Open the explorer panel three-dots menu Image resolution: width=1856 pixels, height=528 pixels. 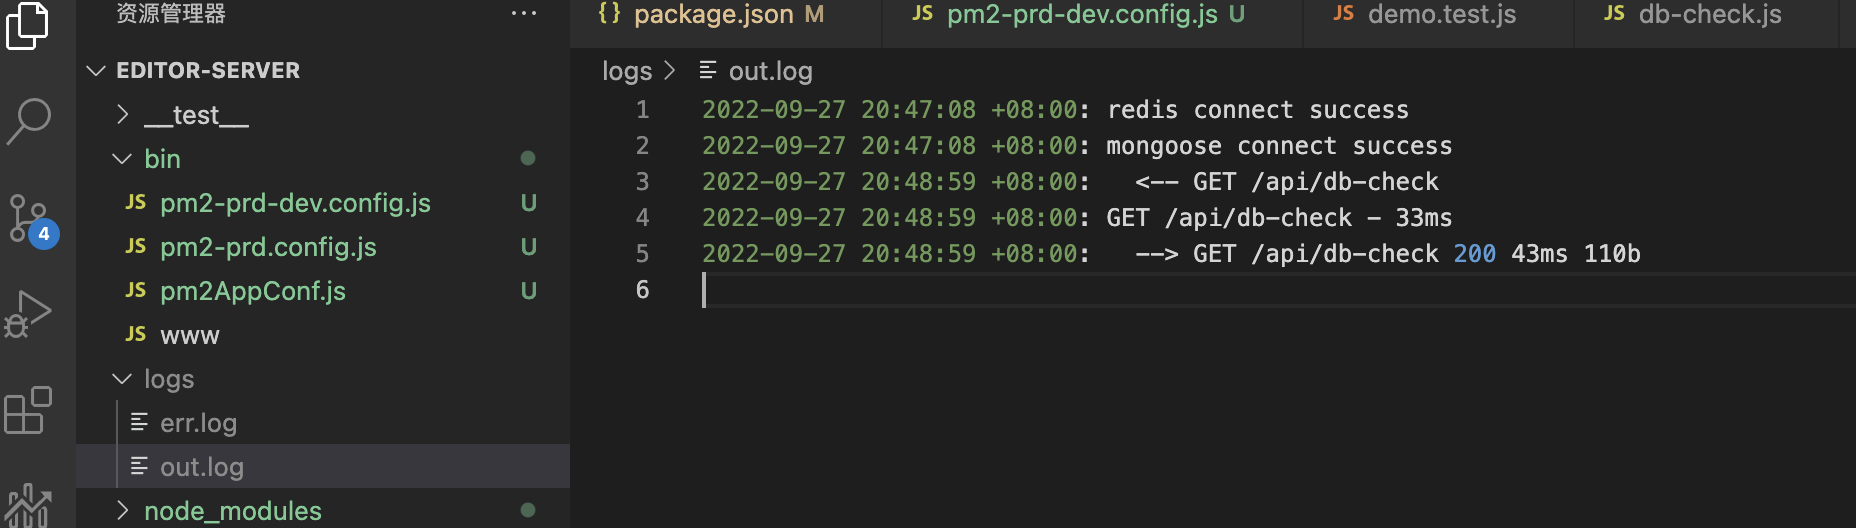click(523, 14)
